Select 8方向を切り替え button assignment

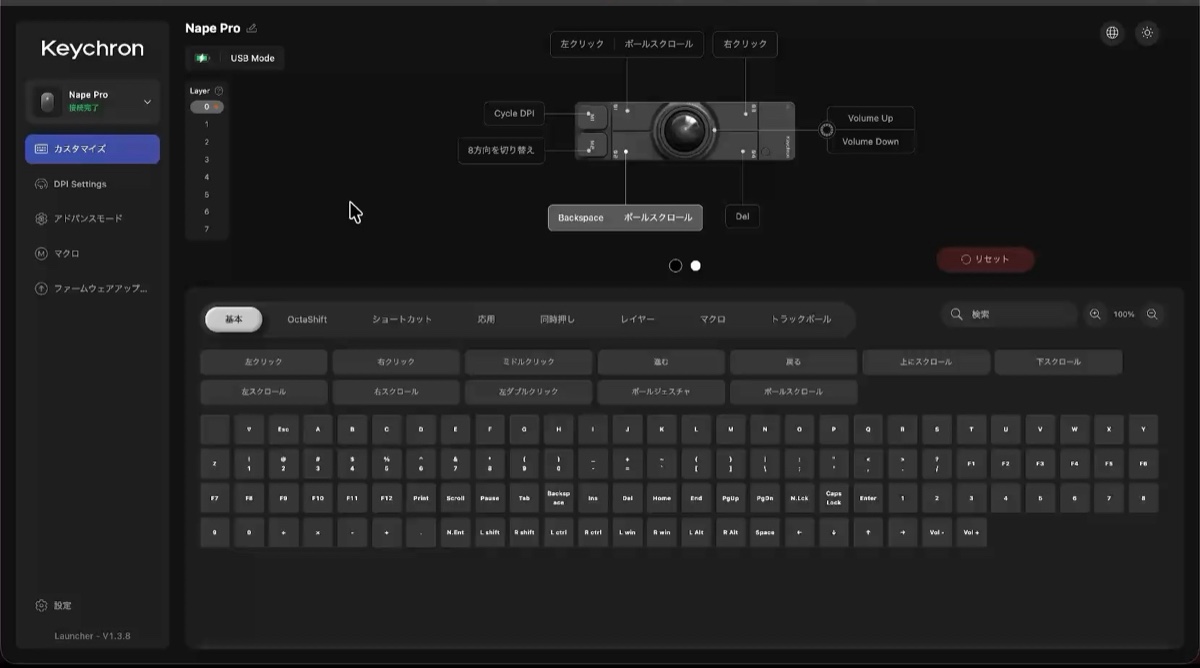tap(502, 151)
